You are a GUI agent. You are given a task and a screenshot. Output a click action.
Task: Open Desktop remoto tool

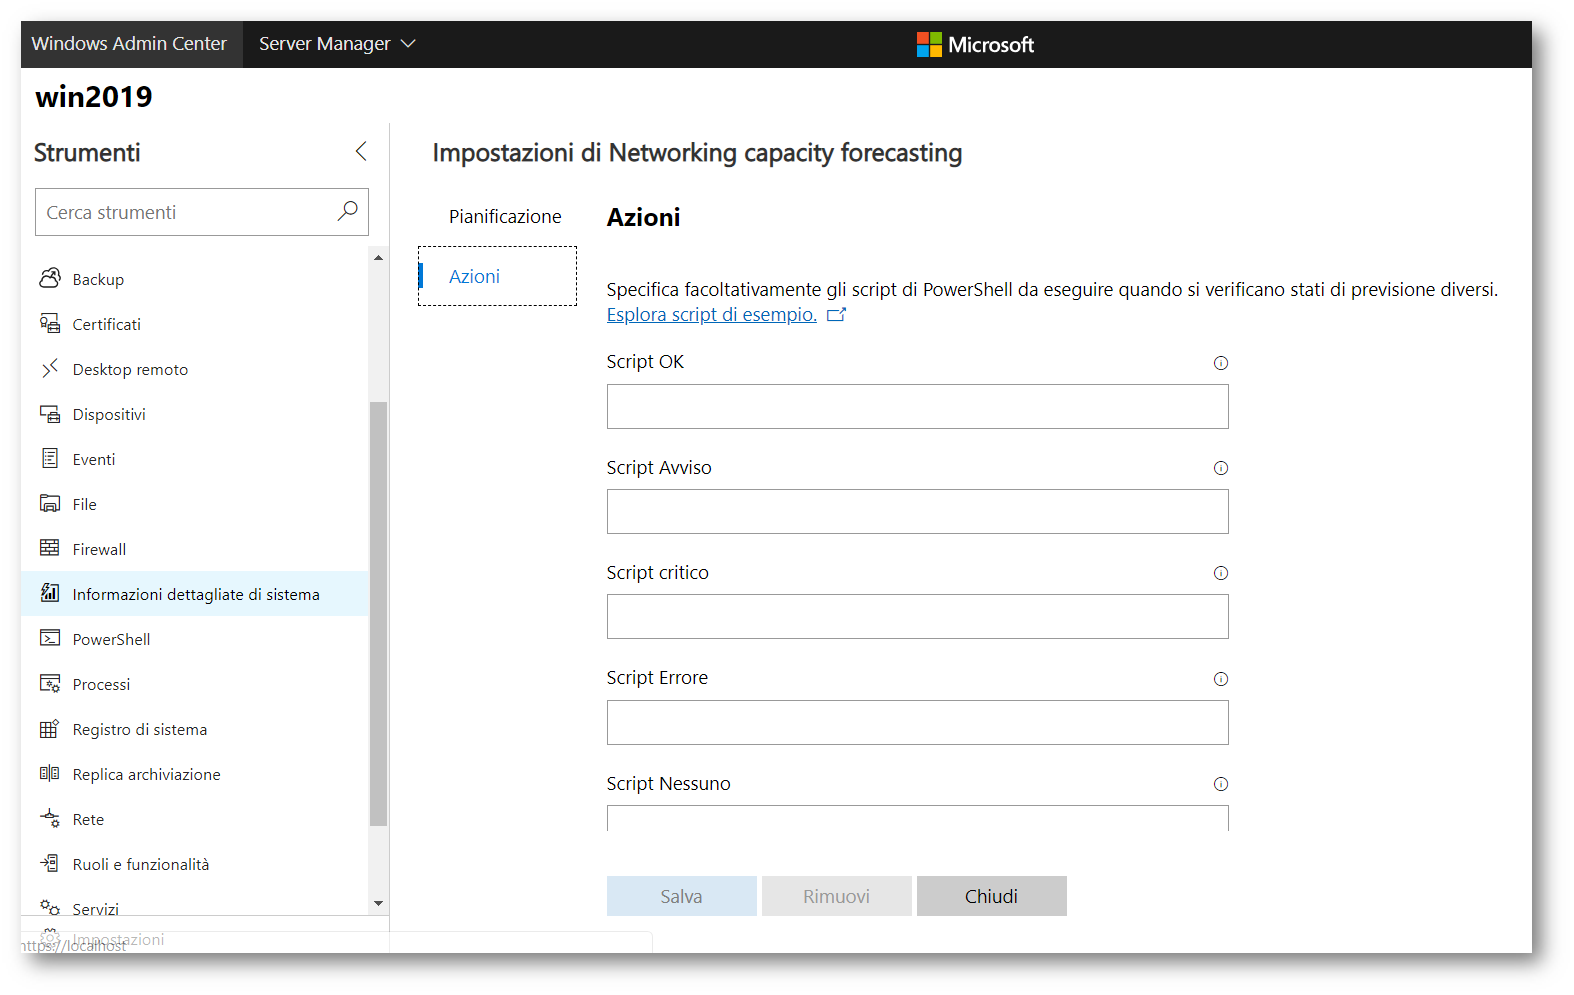pos(195,369)
